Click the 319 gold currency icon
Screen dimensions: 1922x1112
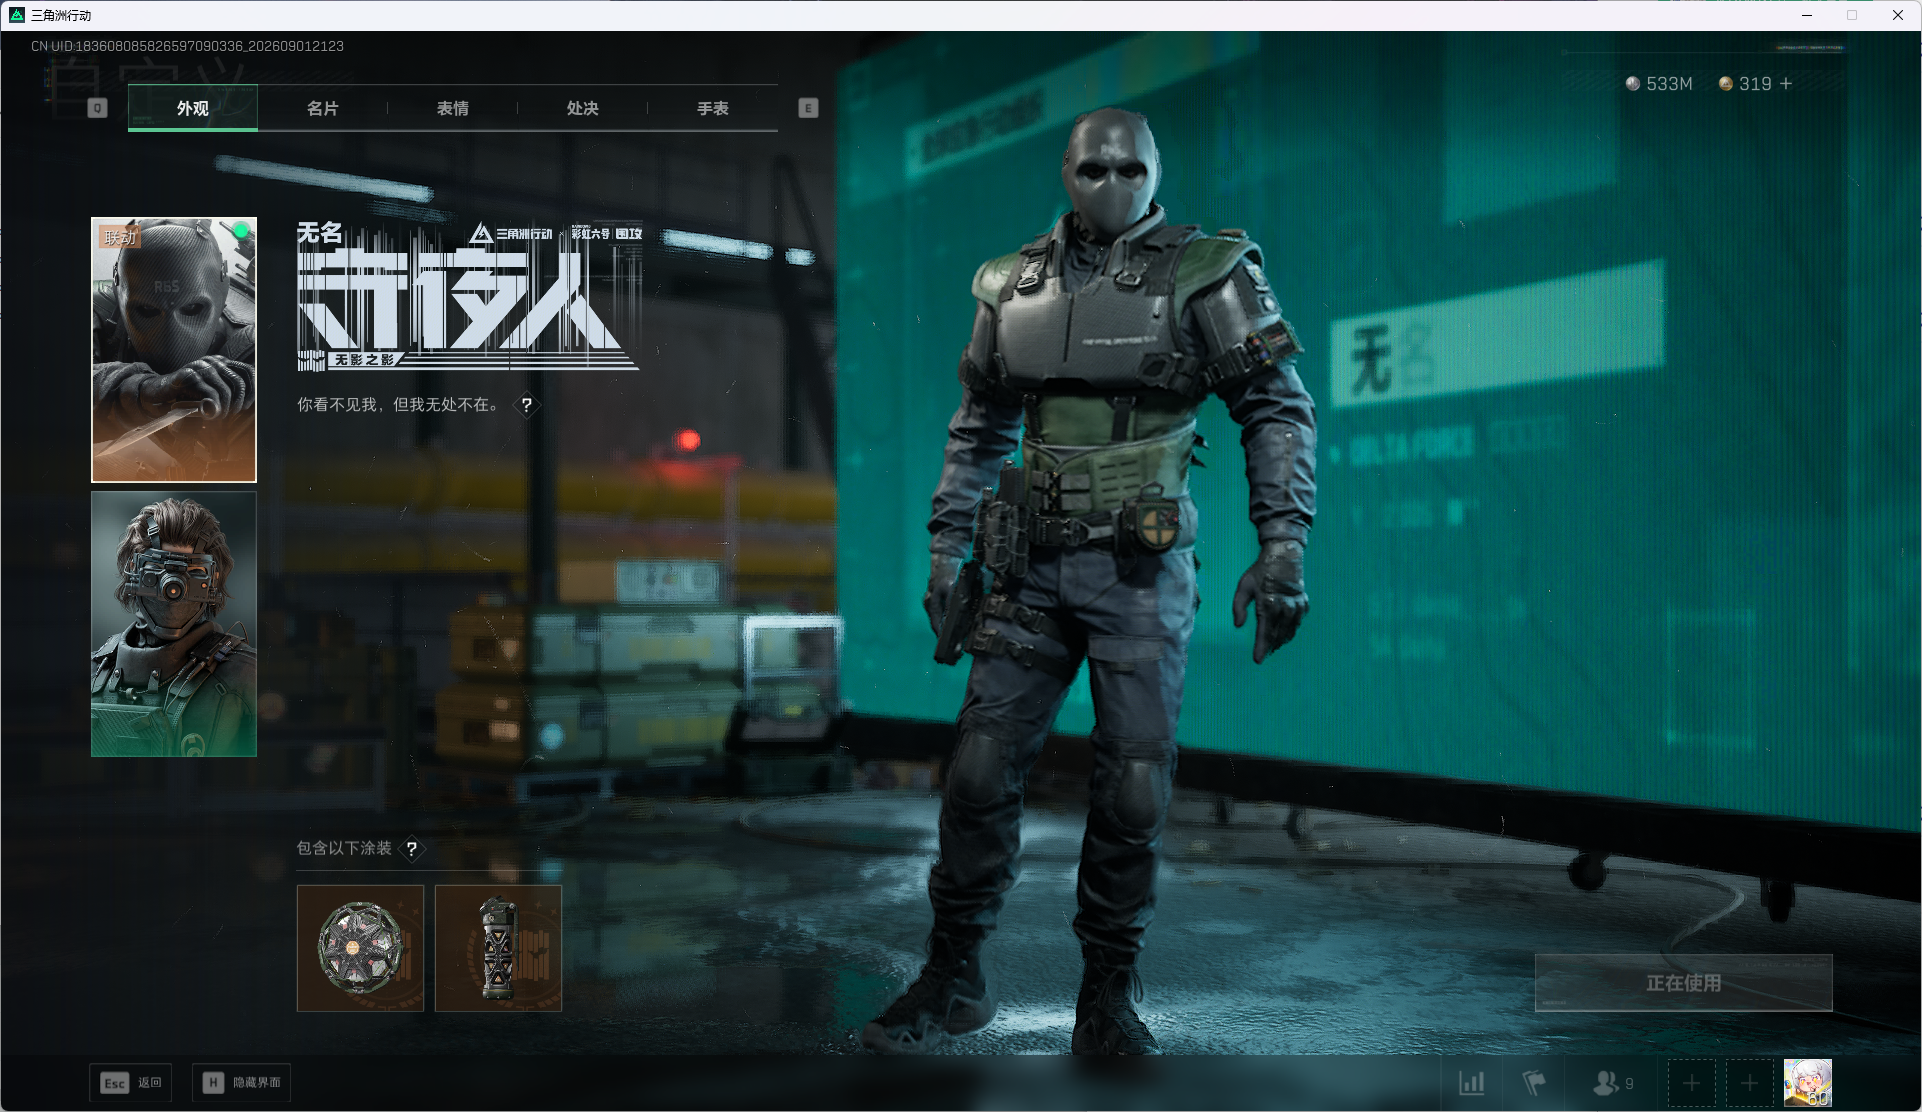point(1725,84)
